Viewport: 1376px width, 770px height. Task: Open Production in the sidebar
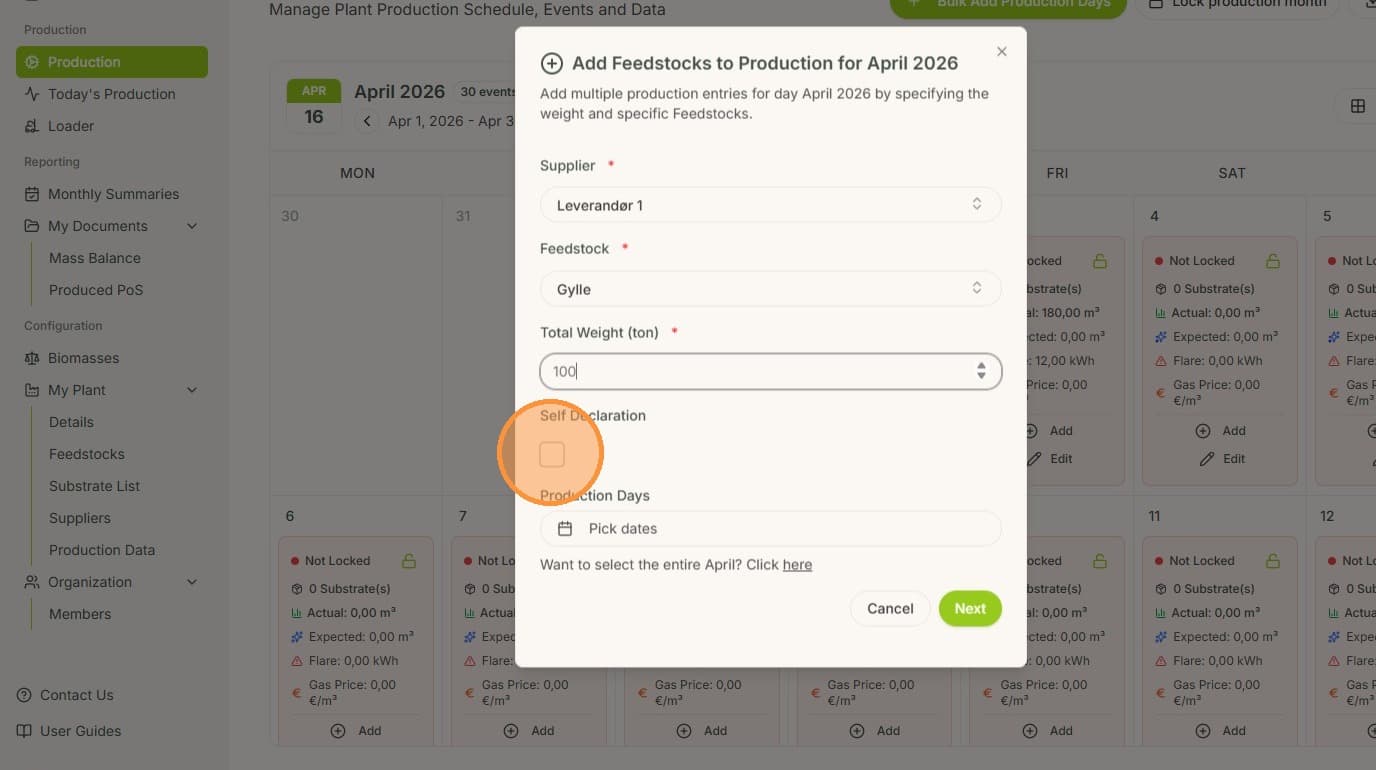pos(112,62)
